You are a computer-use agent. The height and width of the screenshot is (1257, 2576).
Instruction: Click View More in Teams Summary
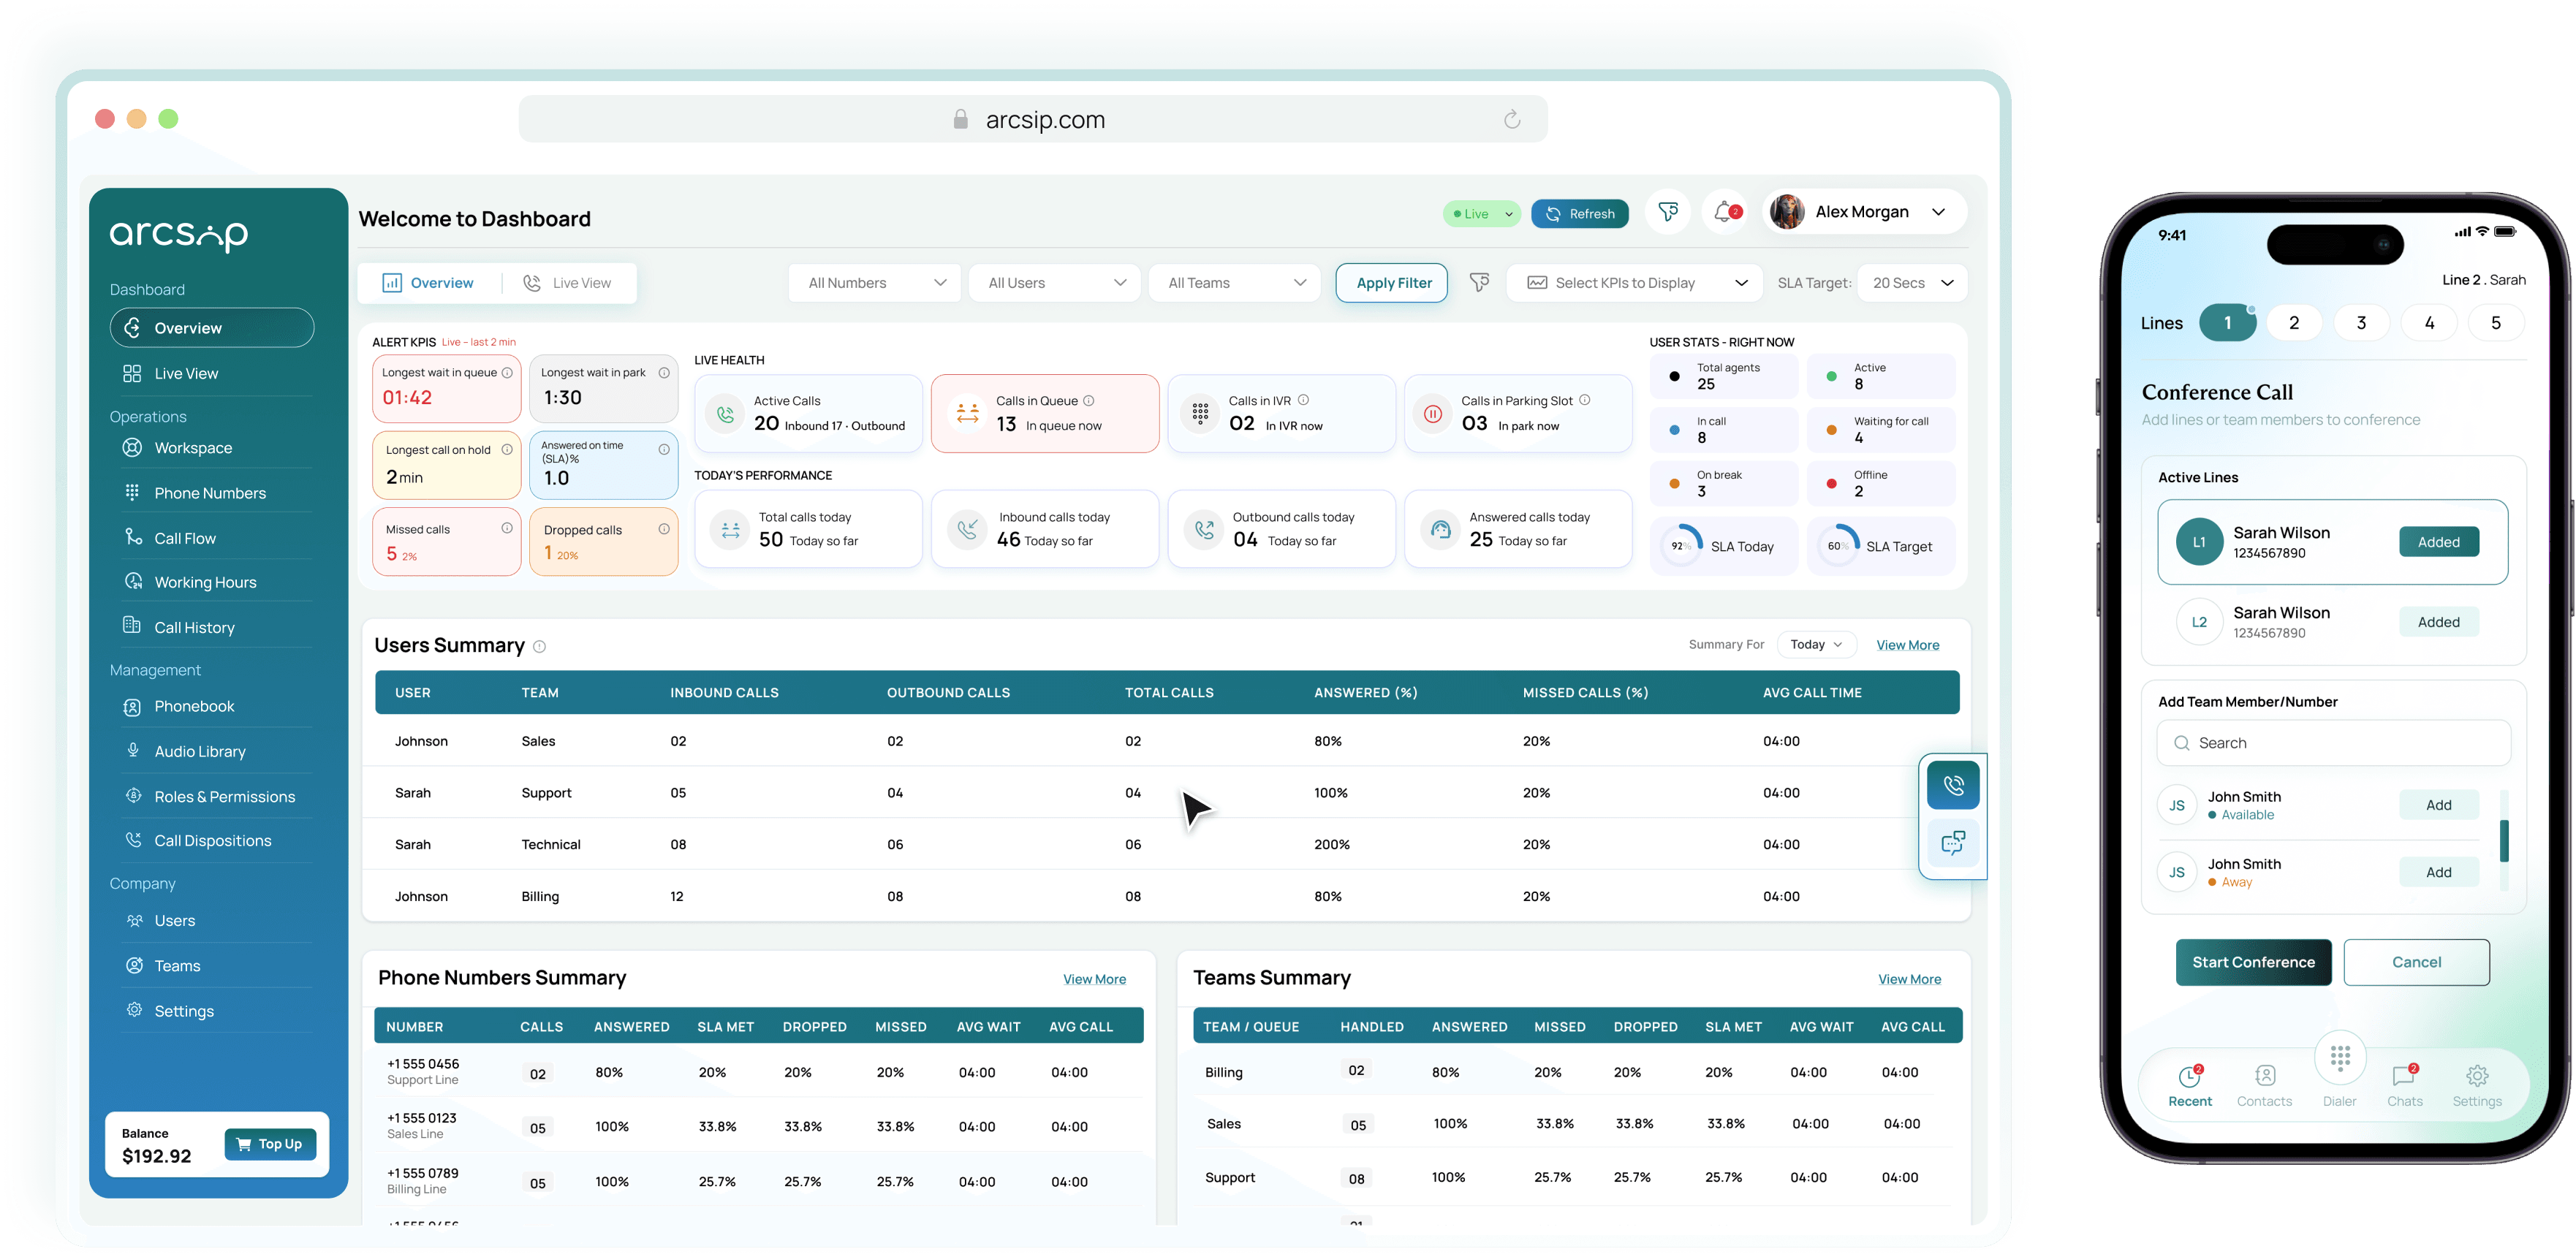pyautogui.click(x=1908, y=979)
